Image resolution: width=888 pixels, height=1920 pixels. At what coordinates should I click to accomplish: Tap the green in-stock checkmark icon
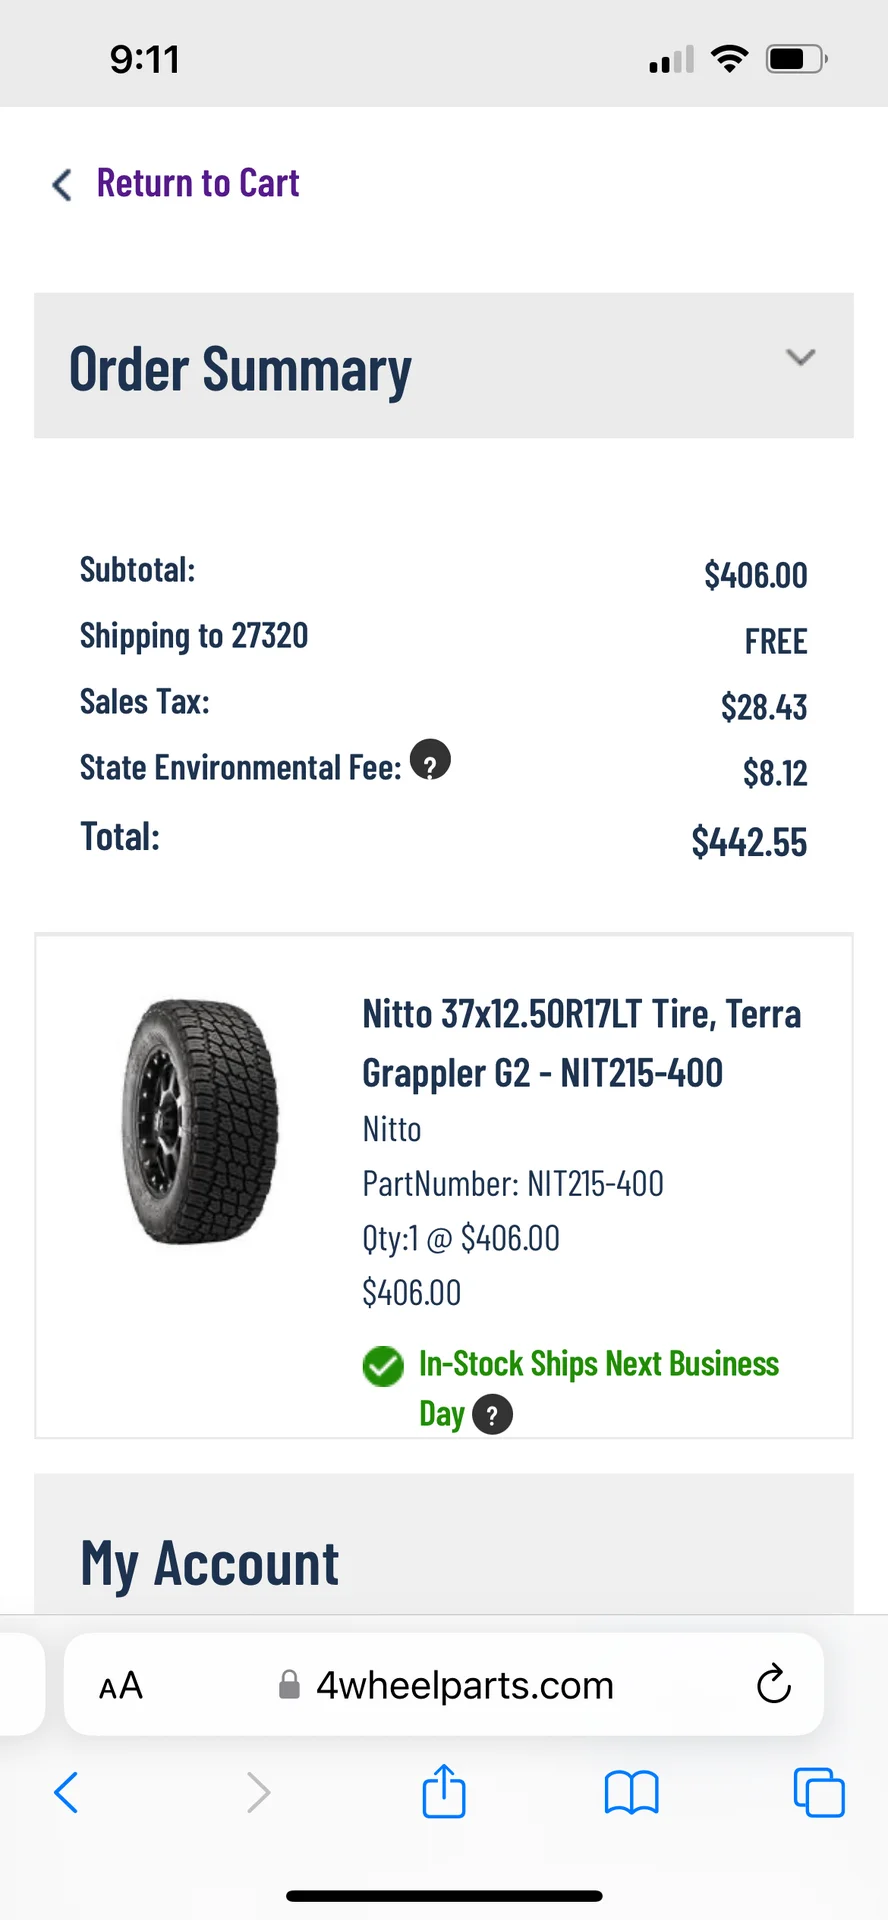[383, 1366]
